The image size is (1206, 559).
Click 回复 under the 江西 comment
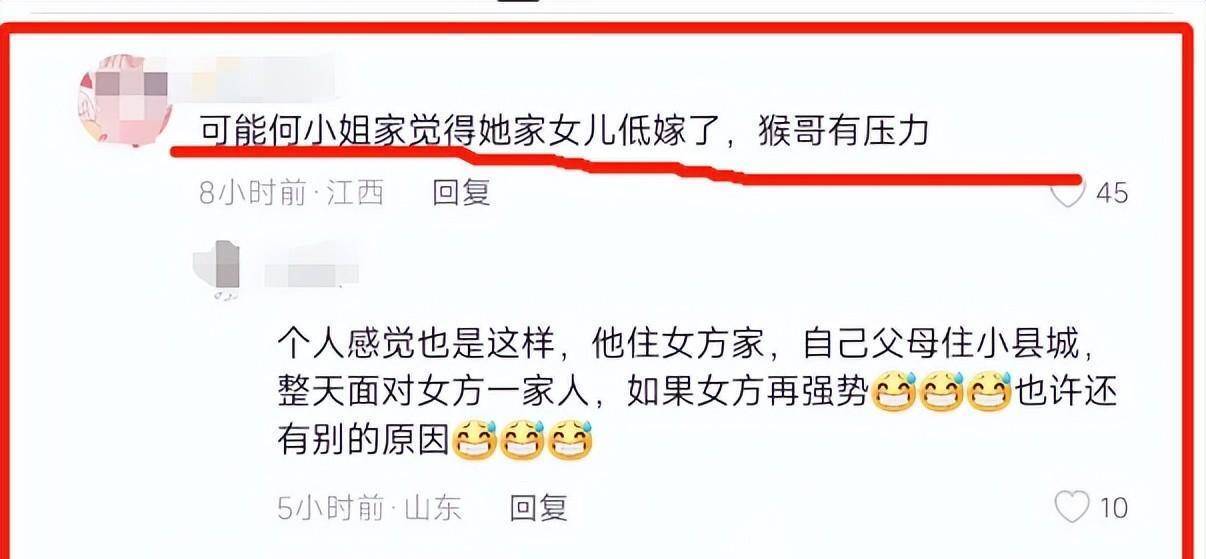coord(461,192)
